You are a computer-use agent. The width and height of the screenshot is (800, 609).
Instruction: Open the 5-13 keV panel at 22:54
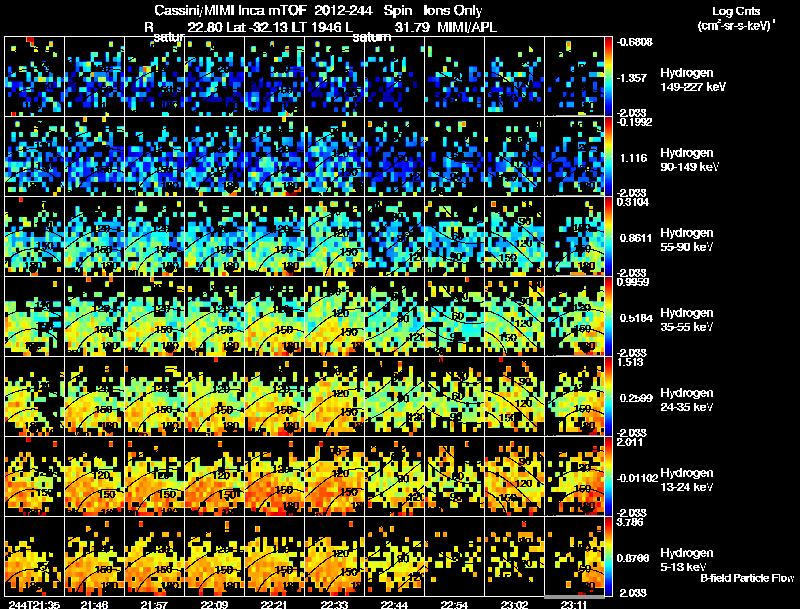tap(455, 556)
